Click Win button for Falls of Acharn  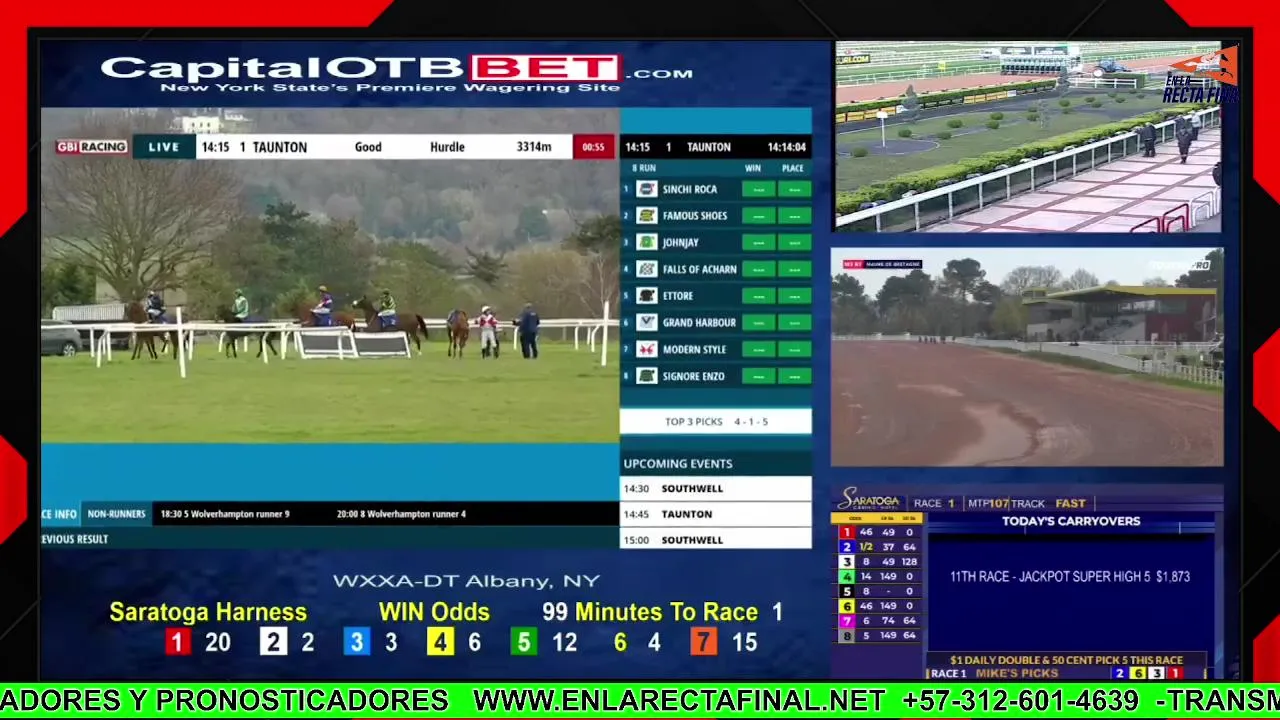pos(758,269)
